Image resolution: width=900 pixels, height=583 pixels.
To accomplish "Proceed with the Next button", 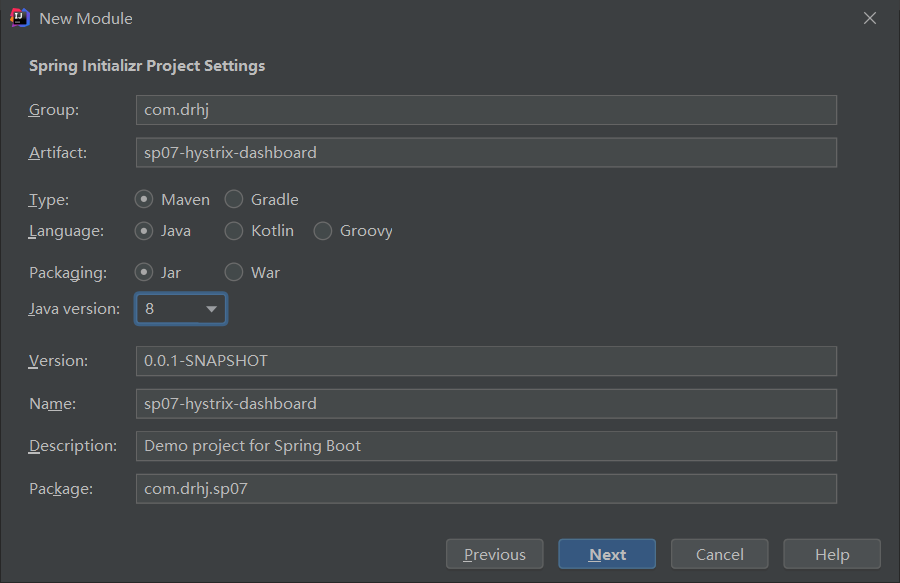I will tap(607, 554).
